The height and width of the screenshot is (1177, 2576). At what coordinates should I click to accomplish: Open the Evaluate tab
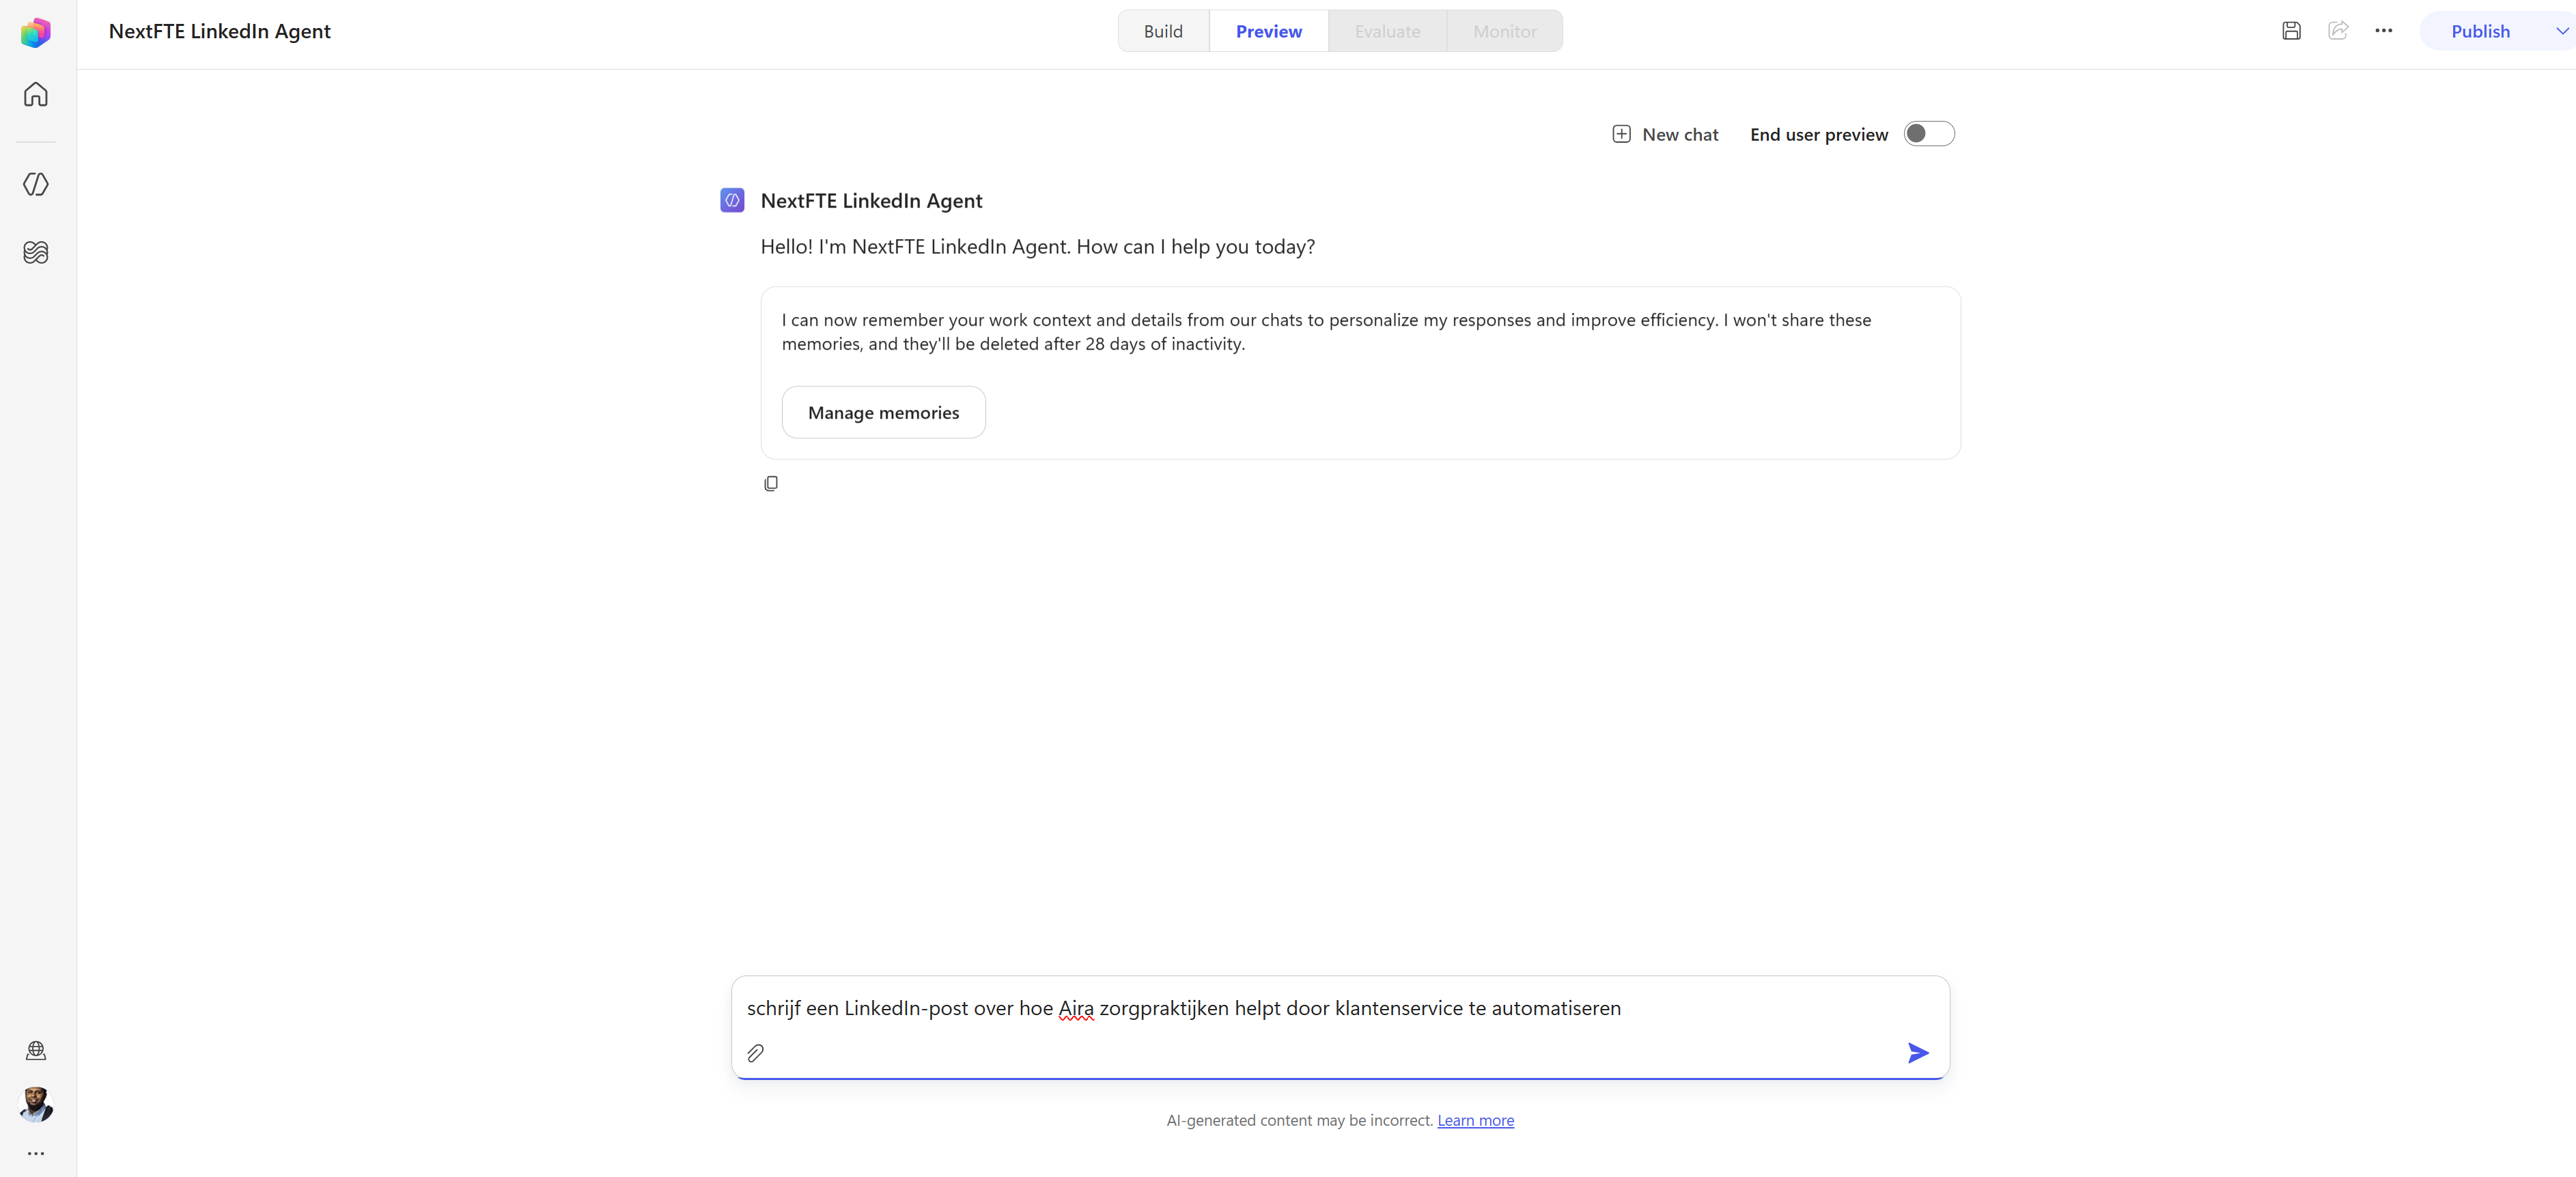[1387, 31]
